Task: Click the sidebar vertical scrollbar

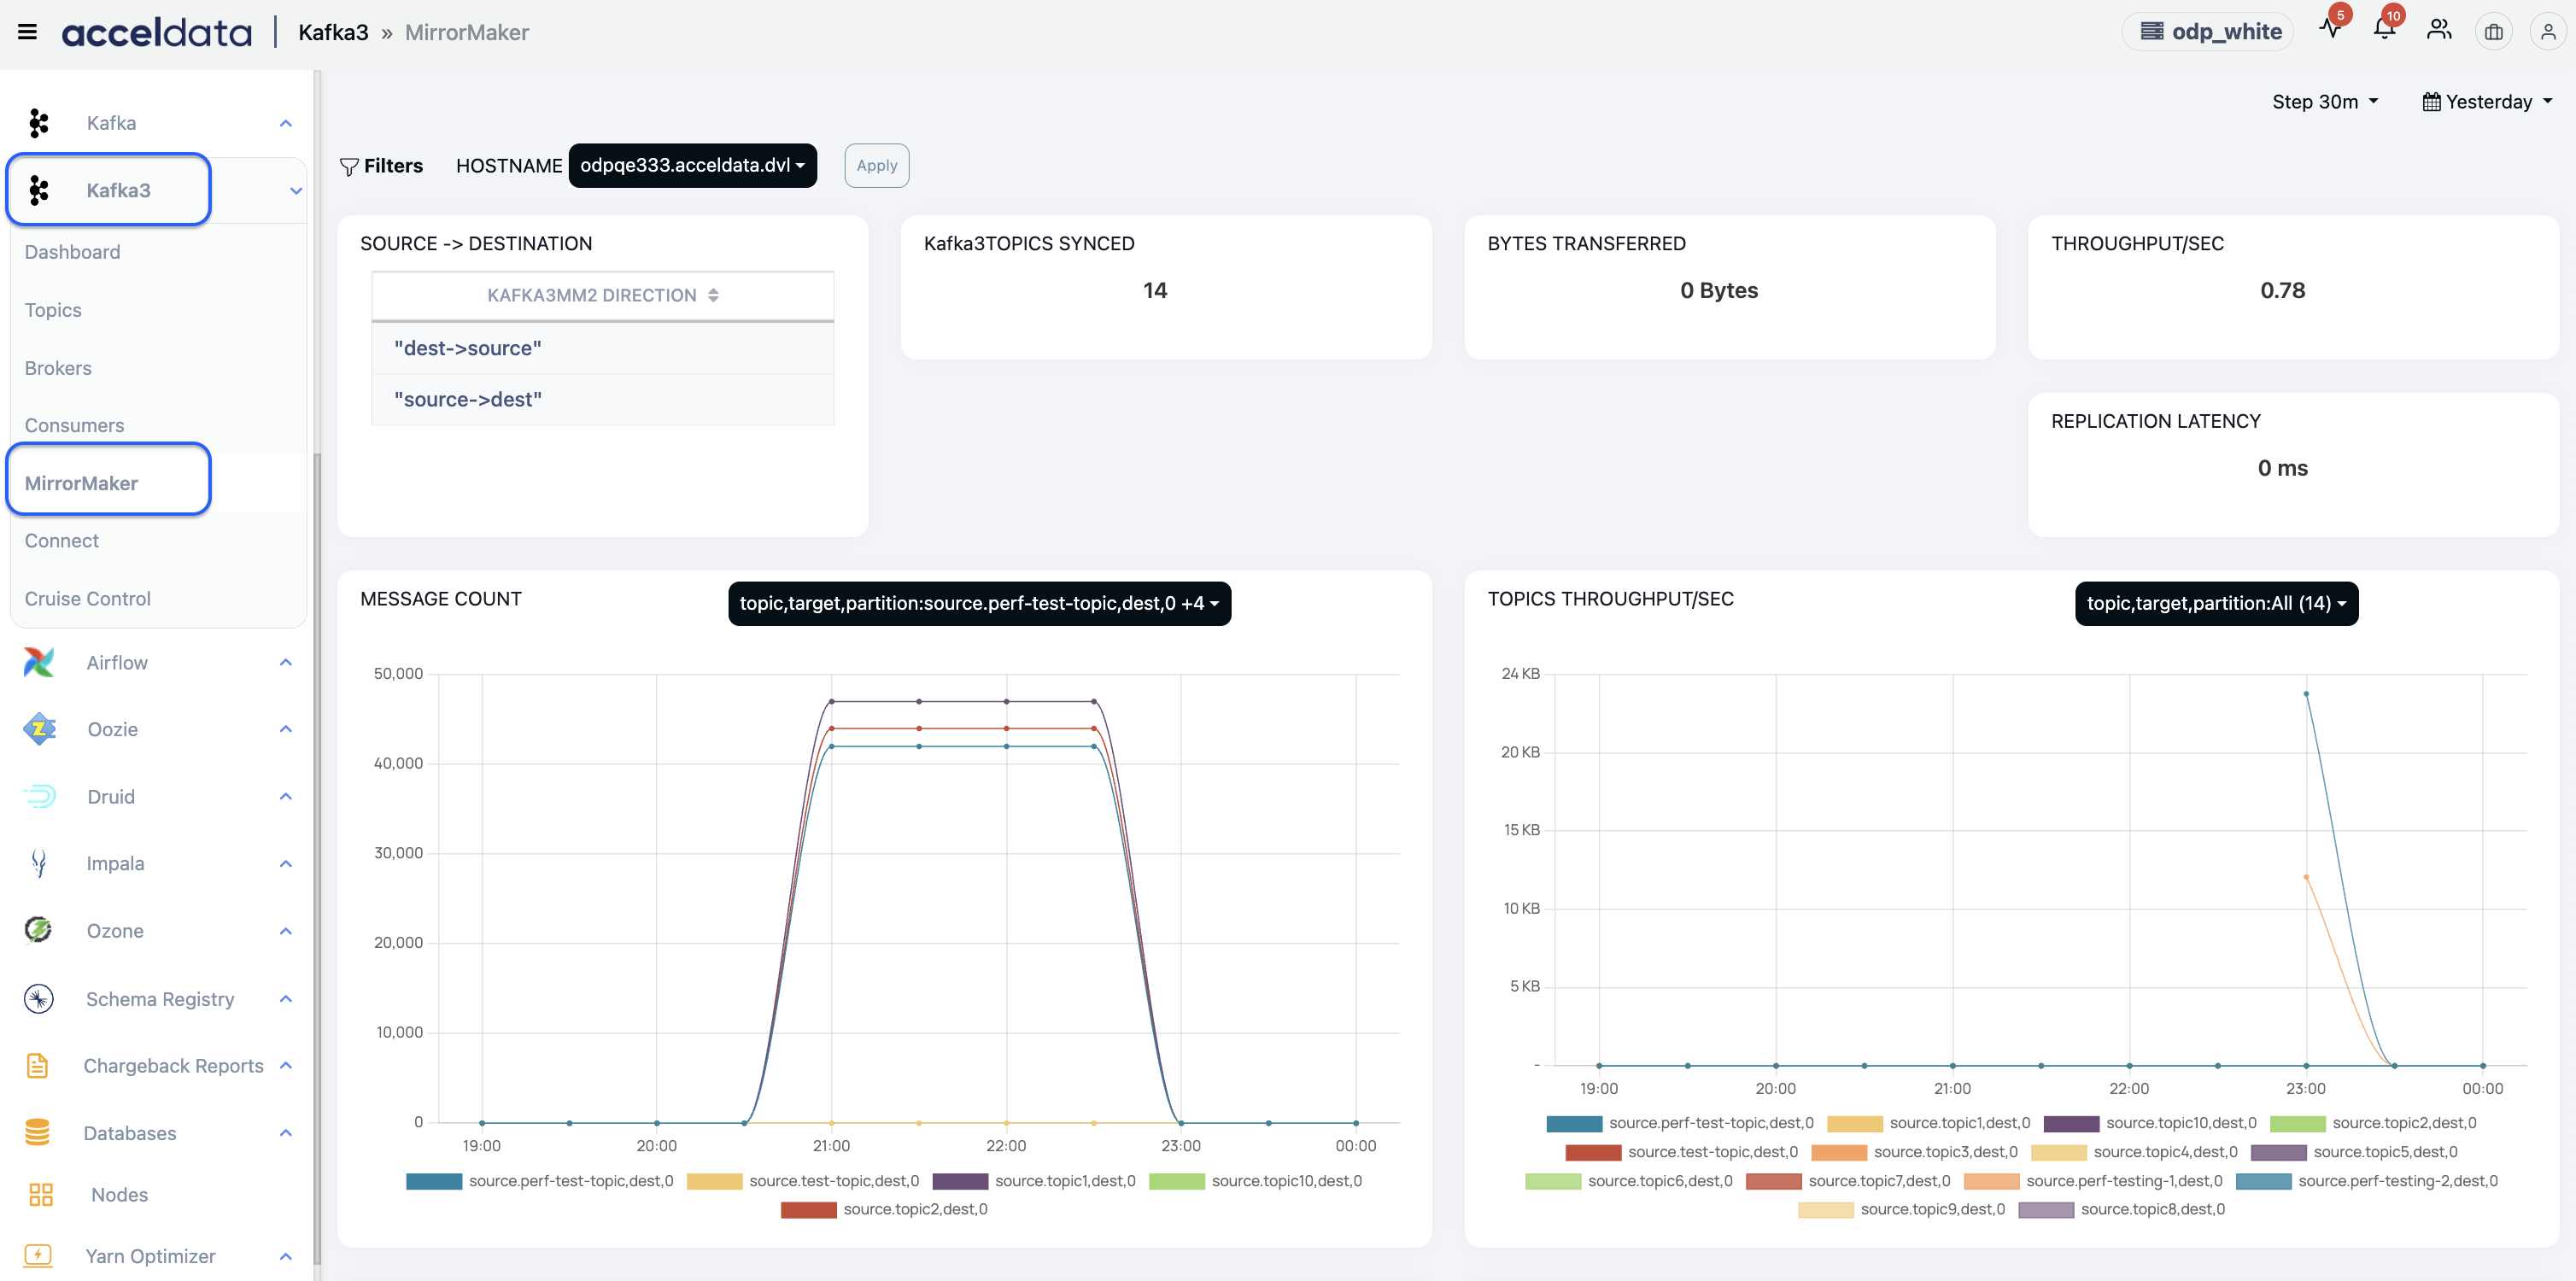Action: [x=317, y=860]
